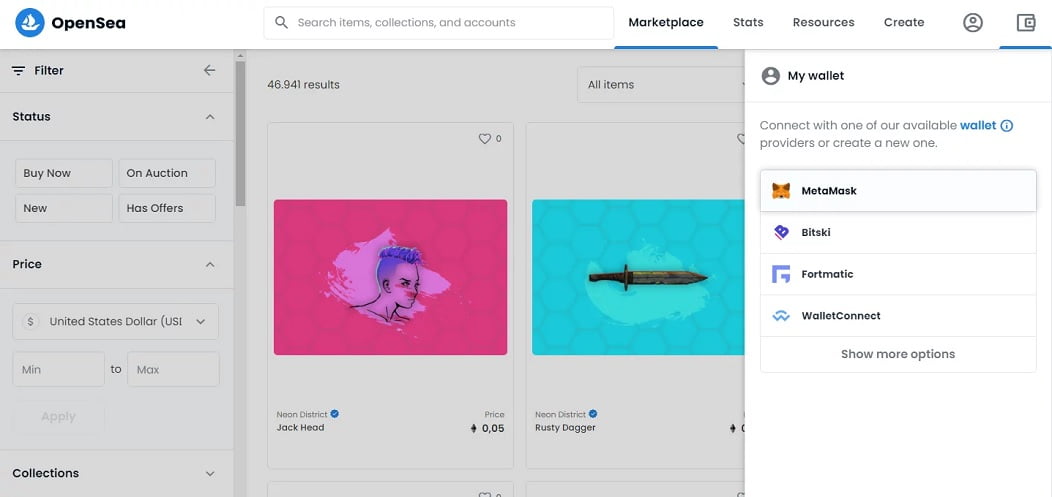Click the Filter lines icon
The width and height of the screenshot is (1052, 497).
[19, 70]
